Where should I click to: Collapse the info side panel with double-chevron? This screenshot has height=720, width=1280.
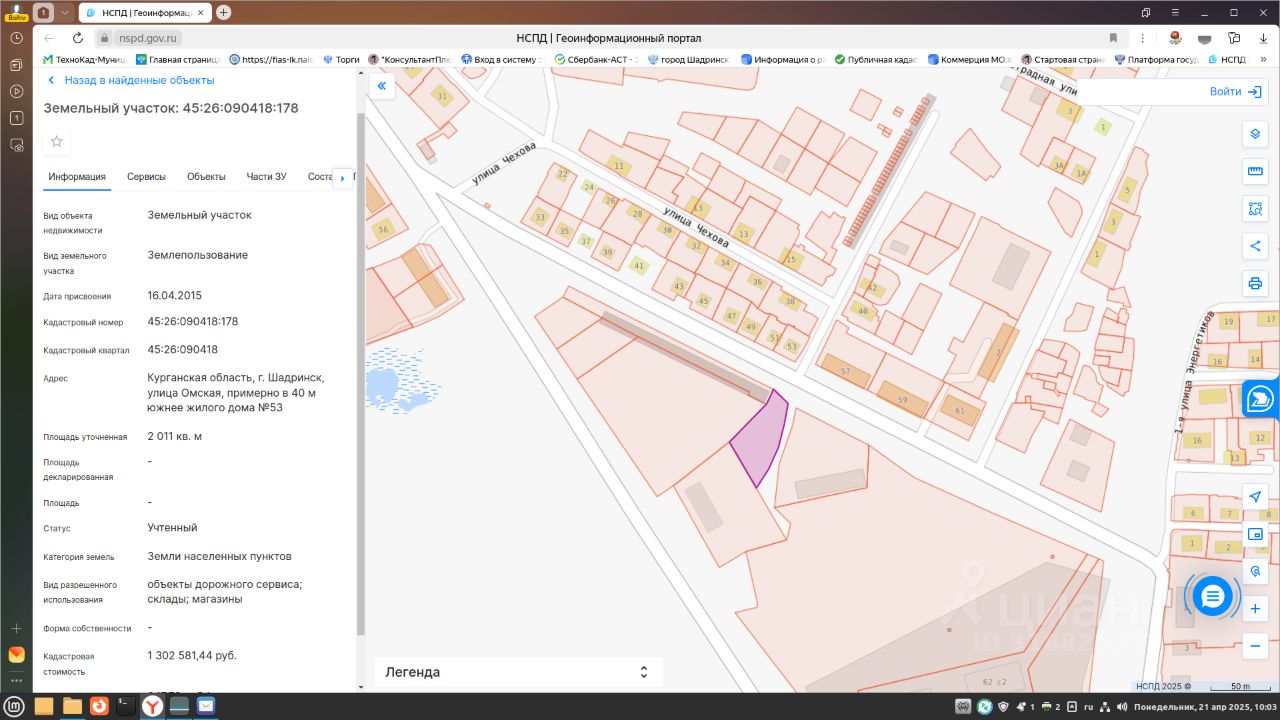point(381,86)
